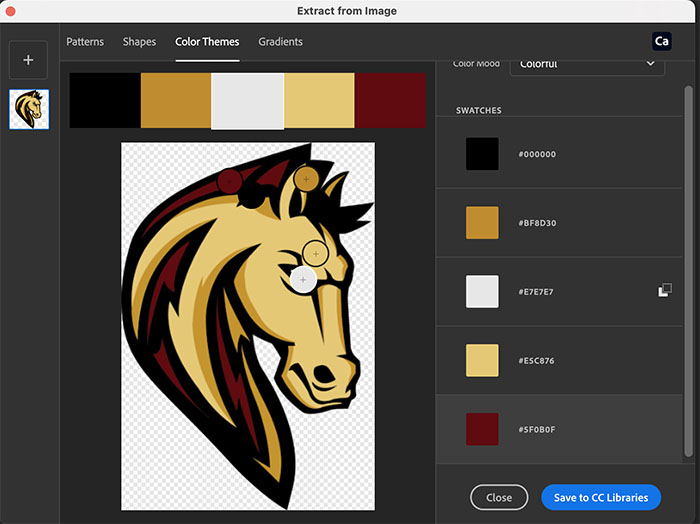The height and width of the screenshot is (524, 700).
Task: Select the horse image thumbnail in sidebar
Action: (29, 109)
